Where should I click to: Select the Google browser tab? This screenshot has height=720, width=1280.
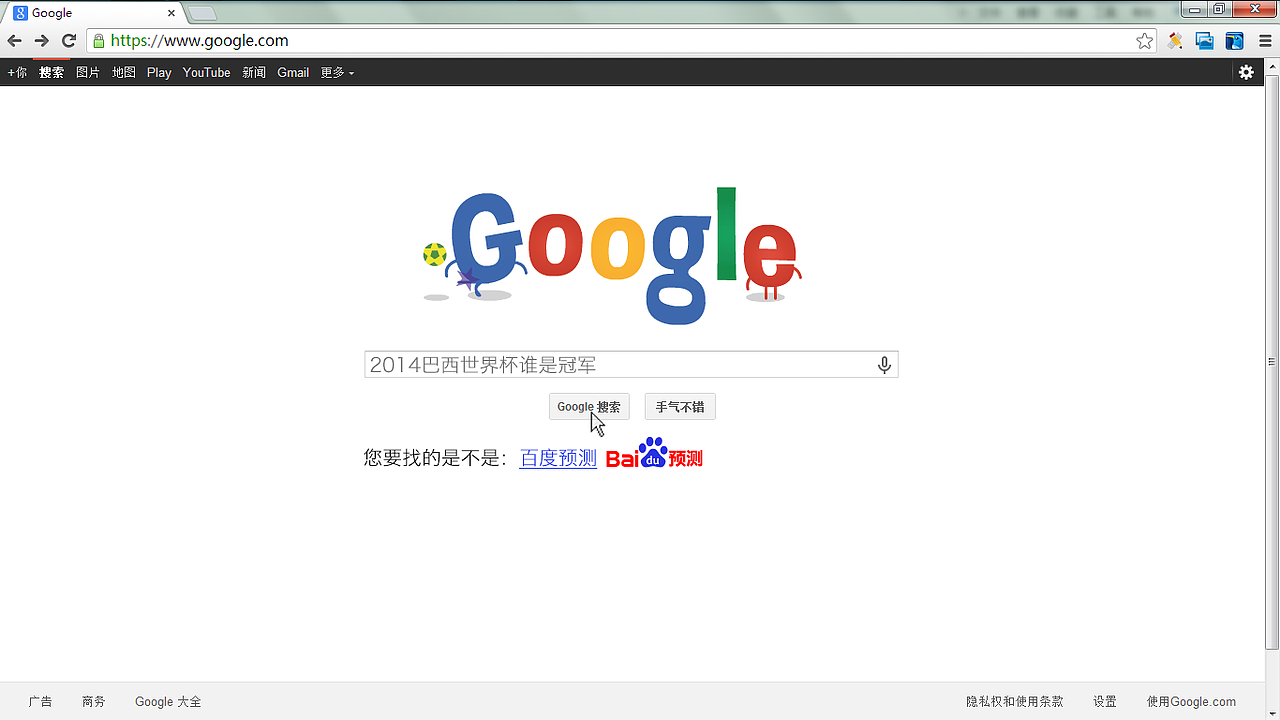pyautogui.click(x=92, y=13)
